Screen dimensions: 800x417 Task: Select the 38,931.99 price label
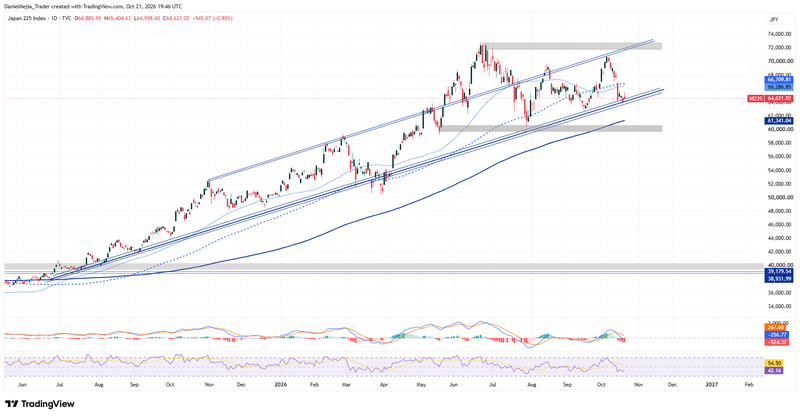pyautogui.click(x=779, y=279)
